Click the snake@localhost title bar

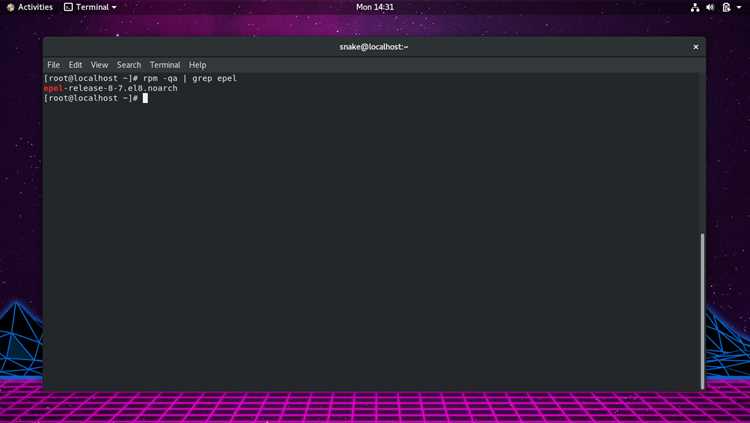click(374, 47)
